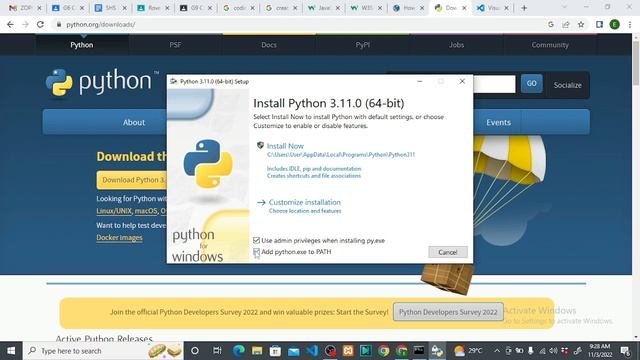Click the taskbar search box

103,351
